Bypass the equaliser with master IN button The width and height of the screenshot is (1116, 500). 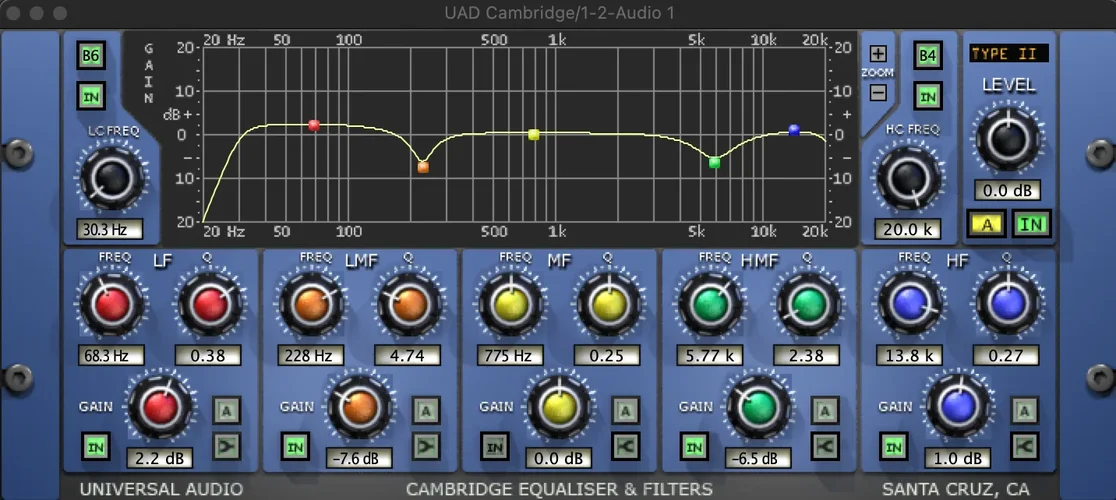1031,224
